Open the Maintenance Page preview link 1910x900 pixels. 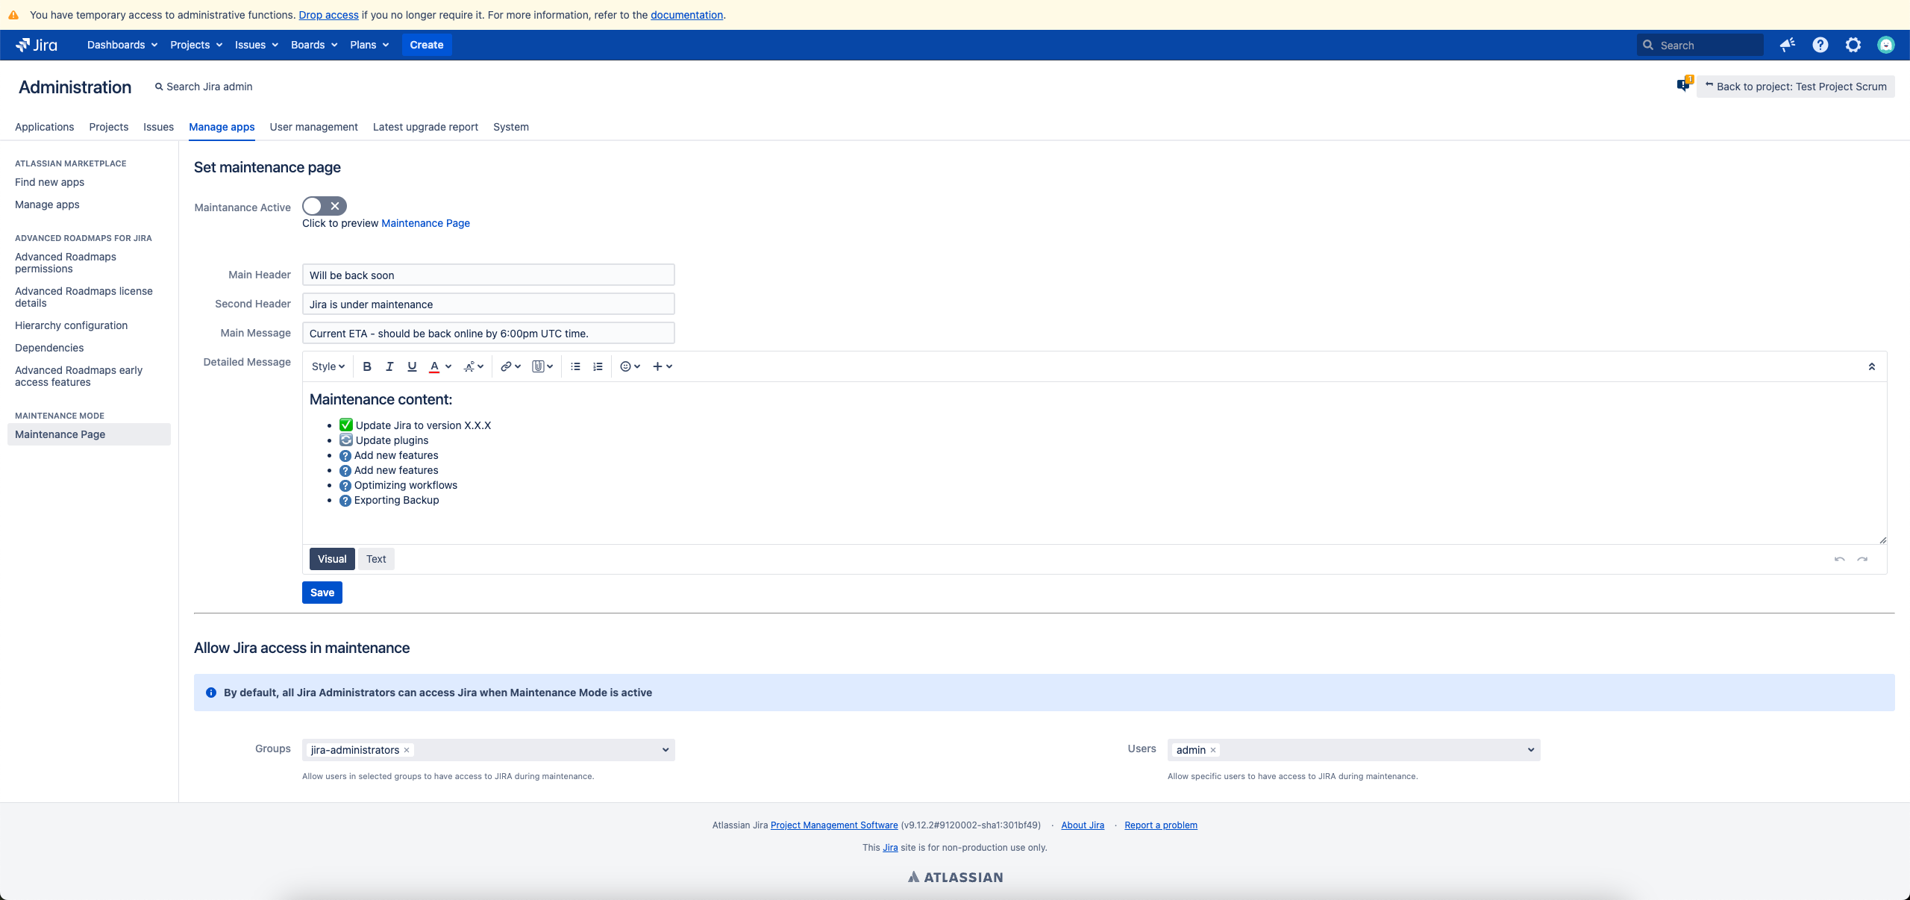click(x=425, y=223)
